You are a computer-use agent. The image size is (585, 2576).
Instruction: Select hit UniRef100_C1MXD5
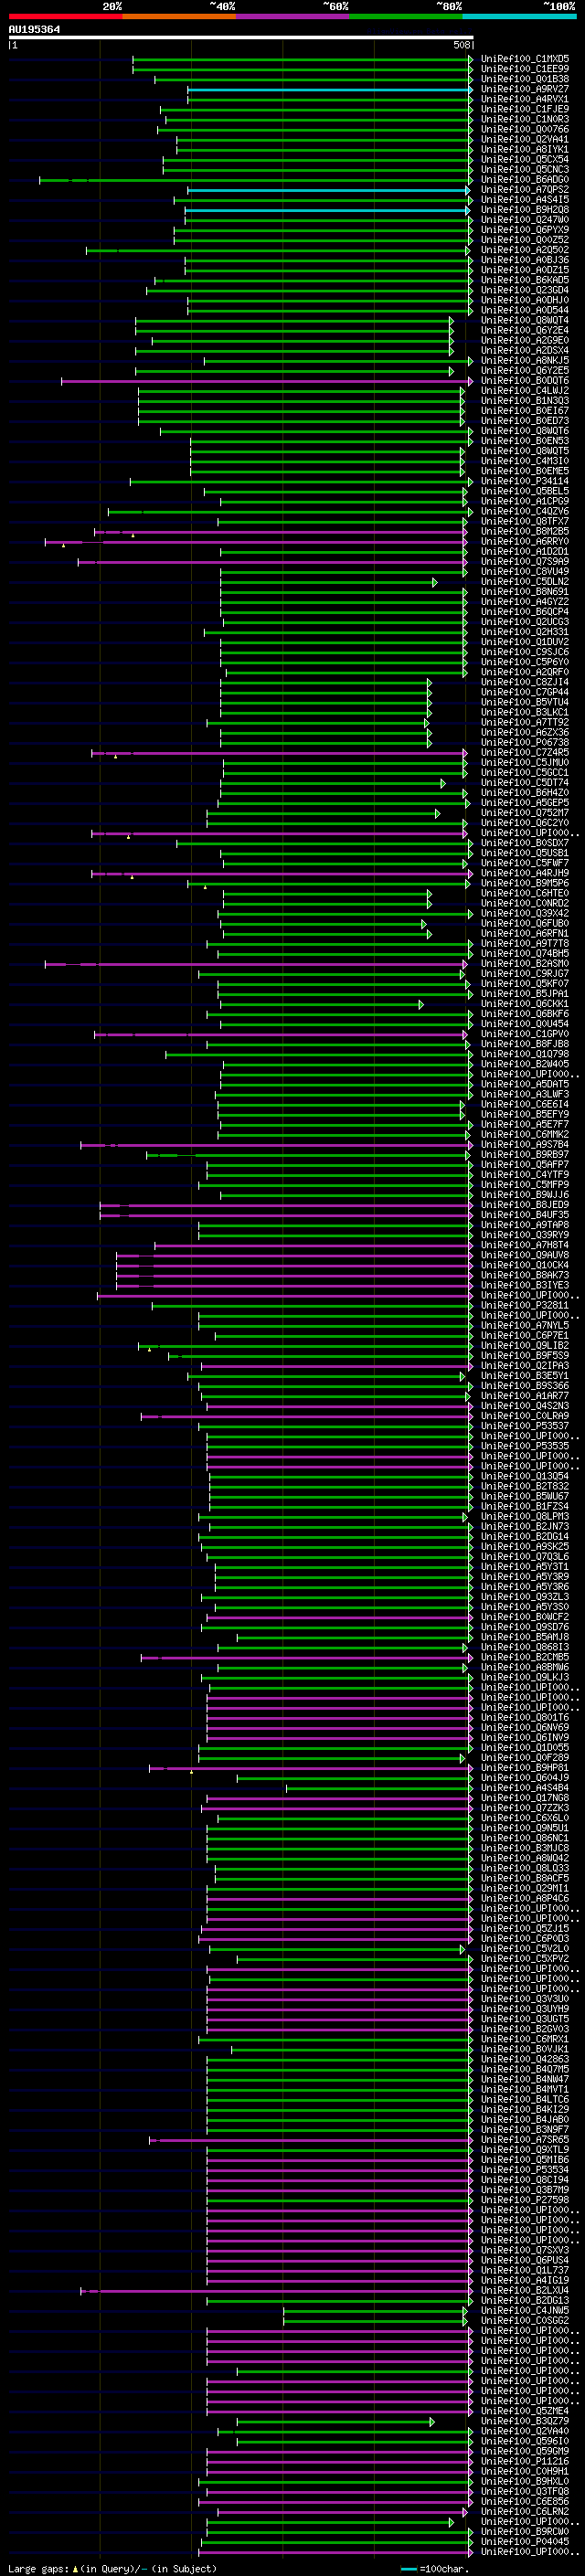525,59
